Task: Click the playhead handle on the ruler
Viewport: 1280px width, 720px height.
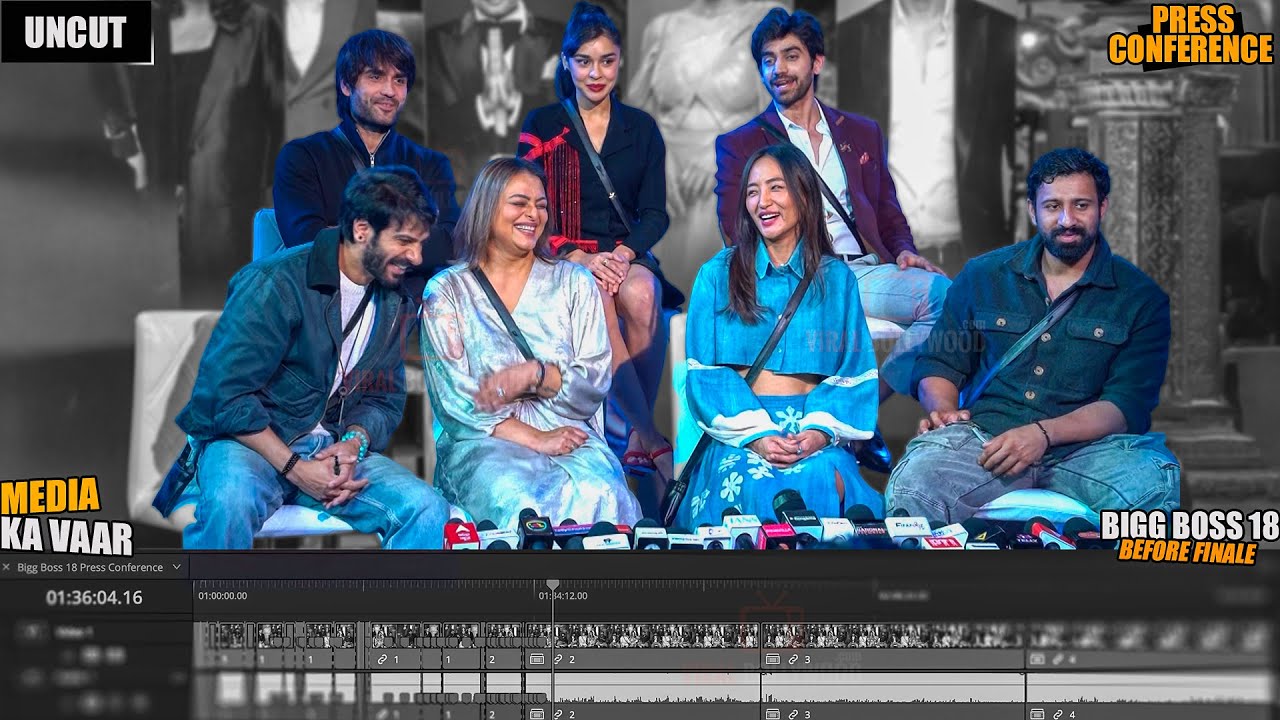Action: tap(552, 585)
